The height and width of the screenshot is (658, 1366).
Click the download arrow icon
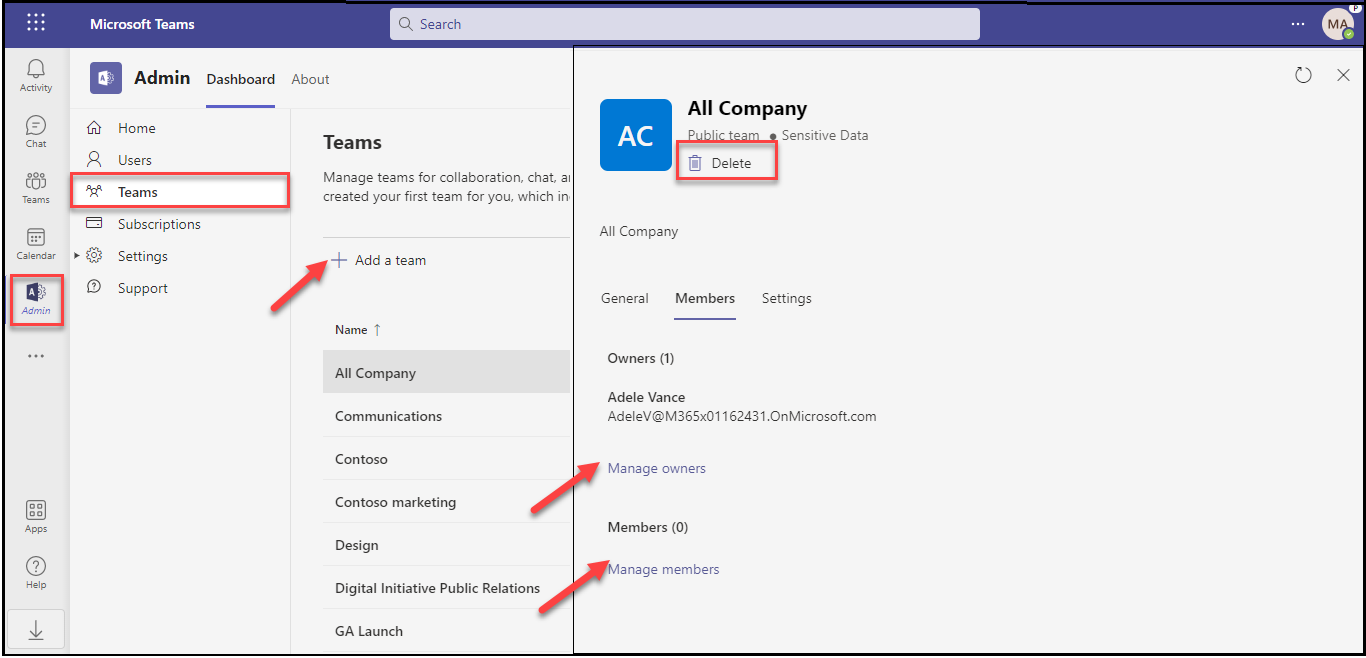pyautogui.click(x=36, y=629)
